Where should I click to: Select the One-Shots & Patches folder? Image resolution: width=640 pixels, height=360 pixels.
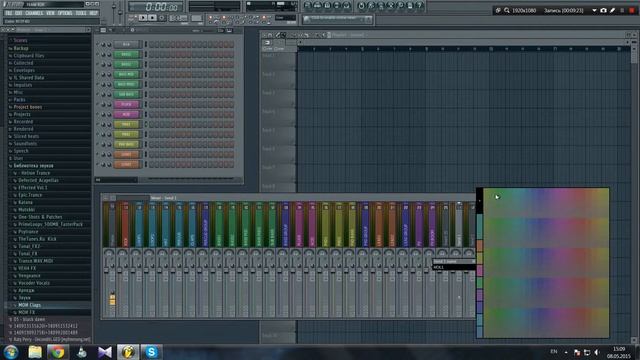coord(40,217)
